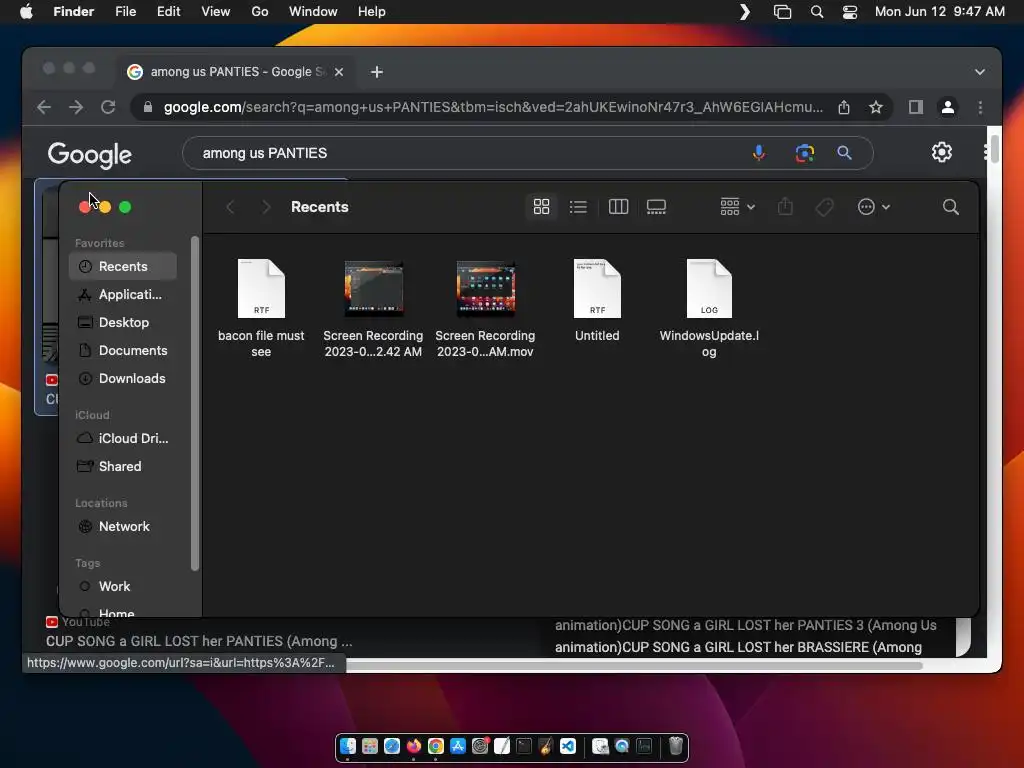Open Desktop in Finder sidebar
This screenshot has width=1024, height=768.
pos(123,323)
